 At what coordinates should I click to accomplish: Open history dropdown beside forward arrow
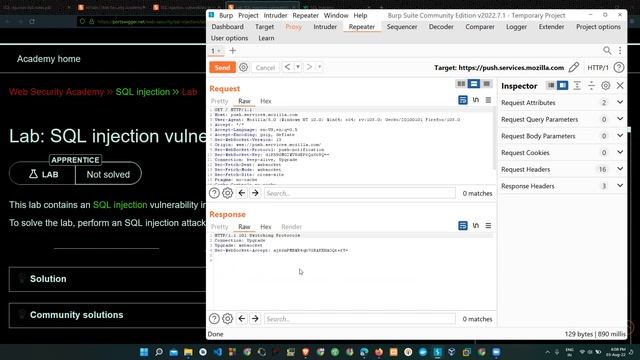320,67
